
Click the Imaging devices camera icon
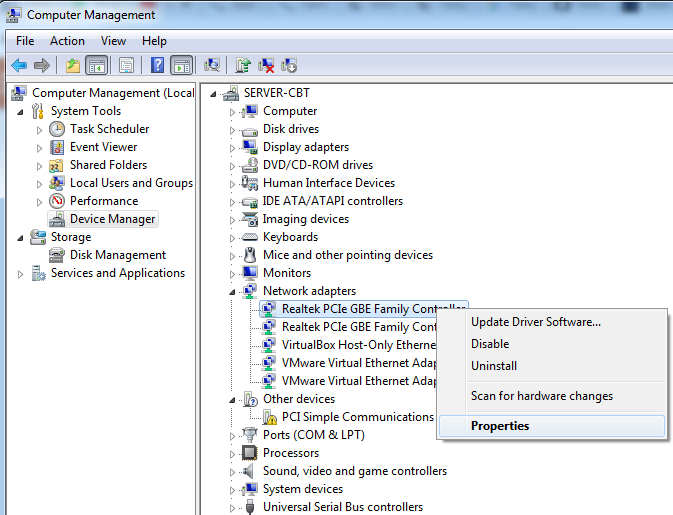(x=250, y=219)
